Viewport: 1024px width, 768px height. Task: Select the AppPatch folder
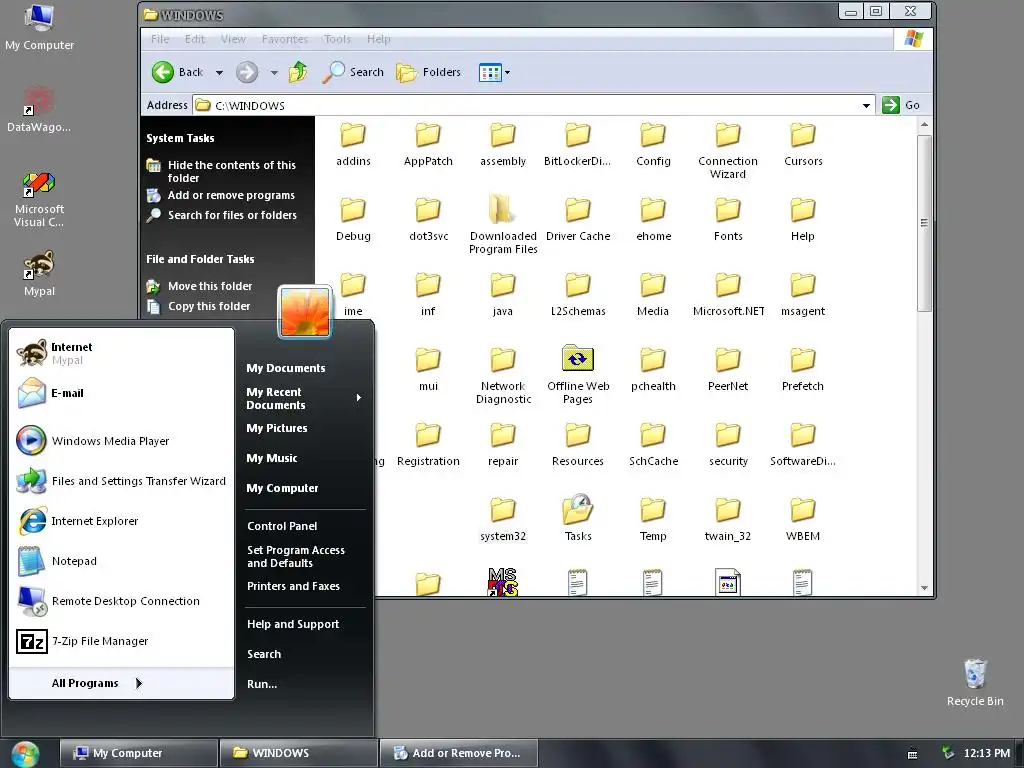pyautogui.click(x=428, y=144)
